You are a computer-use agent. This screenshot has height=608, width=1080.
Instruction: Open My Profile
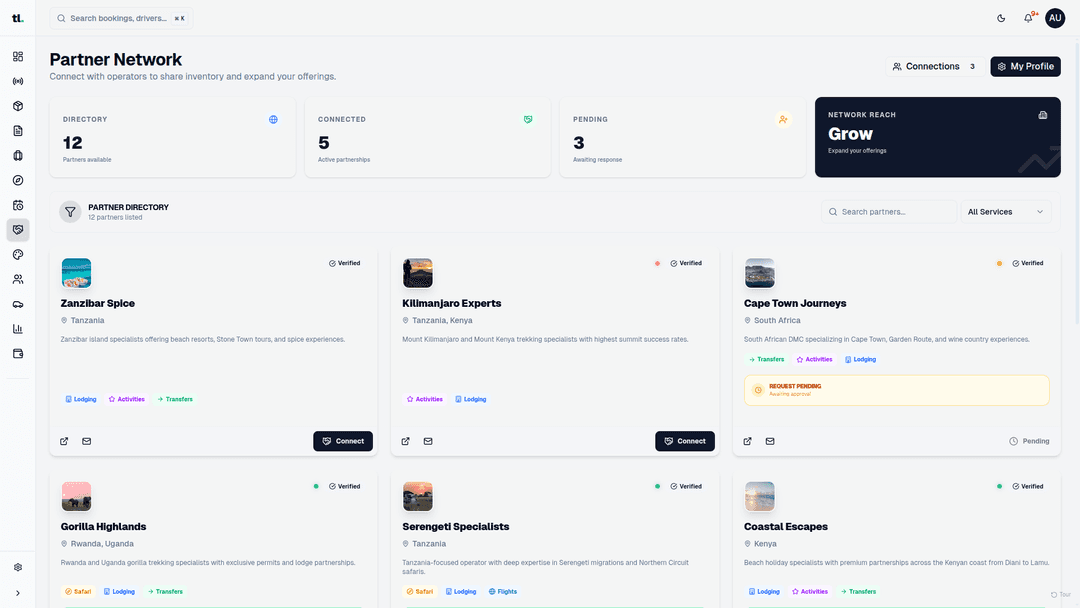(x=1025, y=66)
